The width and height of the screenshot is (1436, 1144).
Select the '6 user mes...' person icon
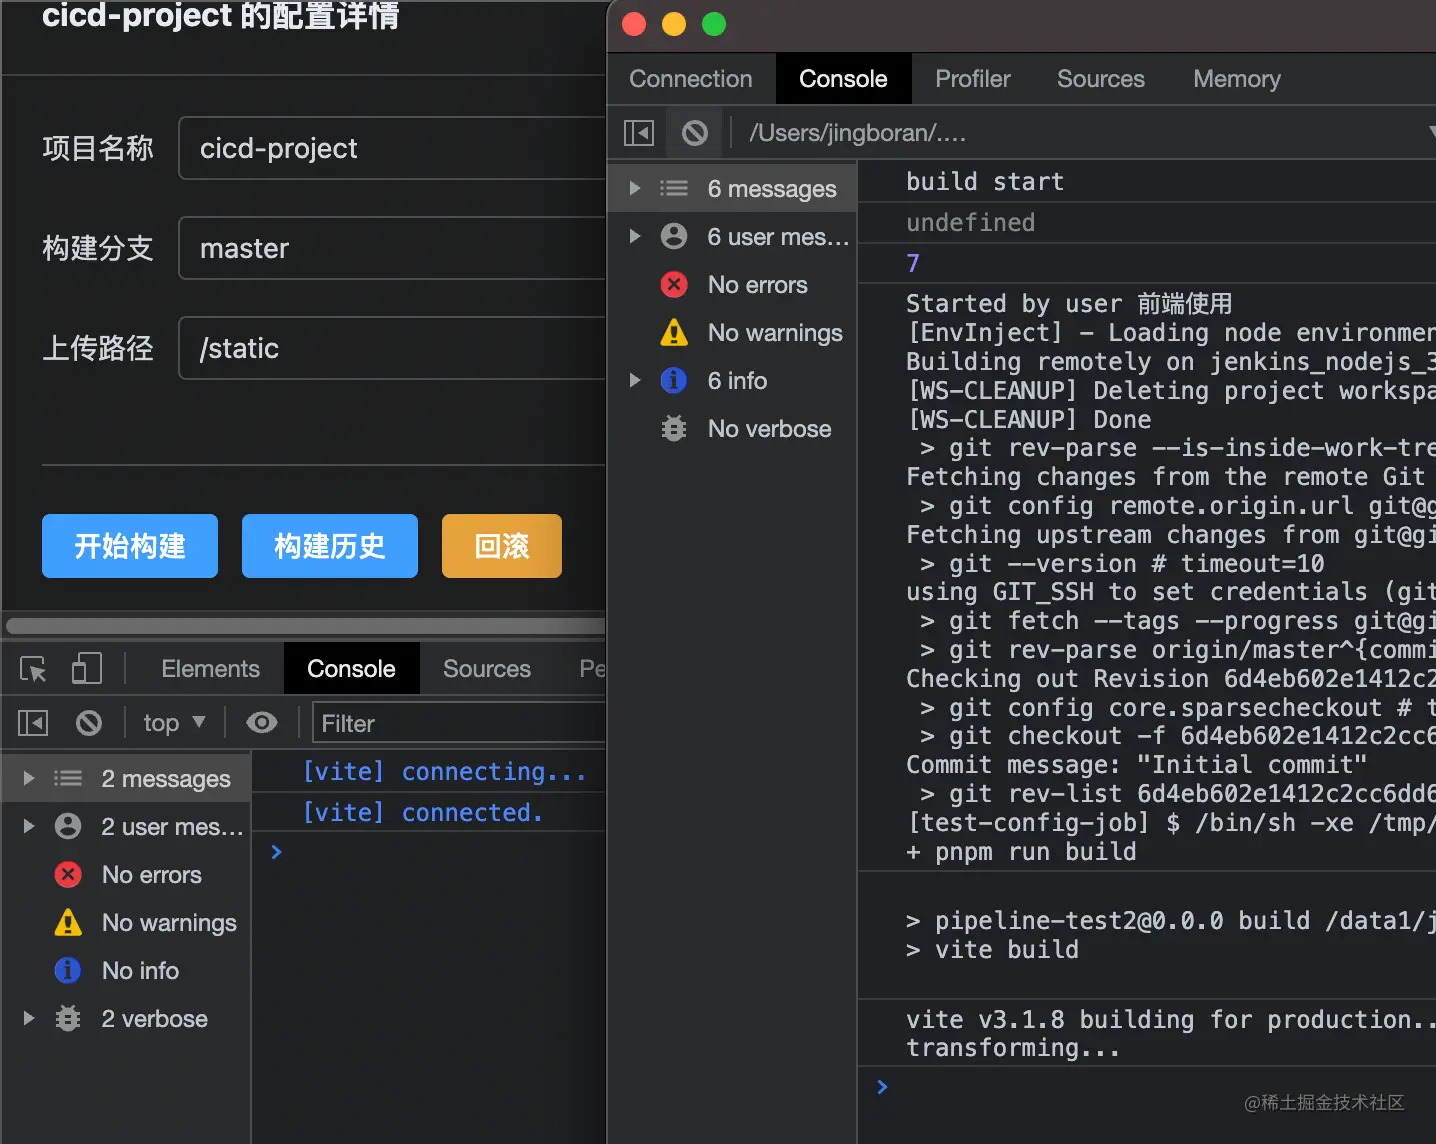674,236
